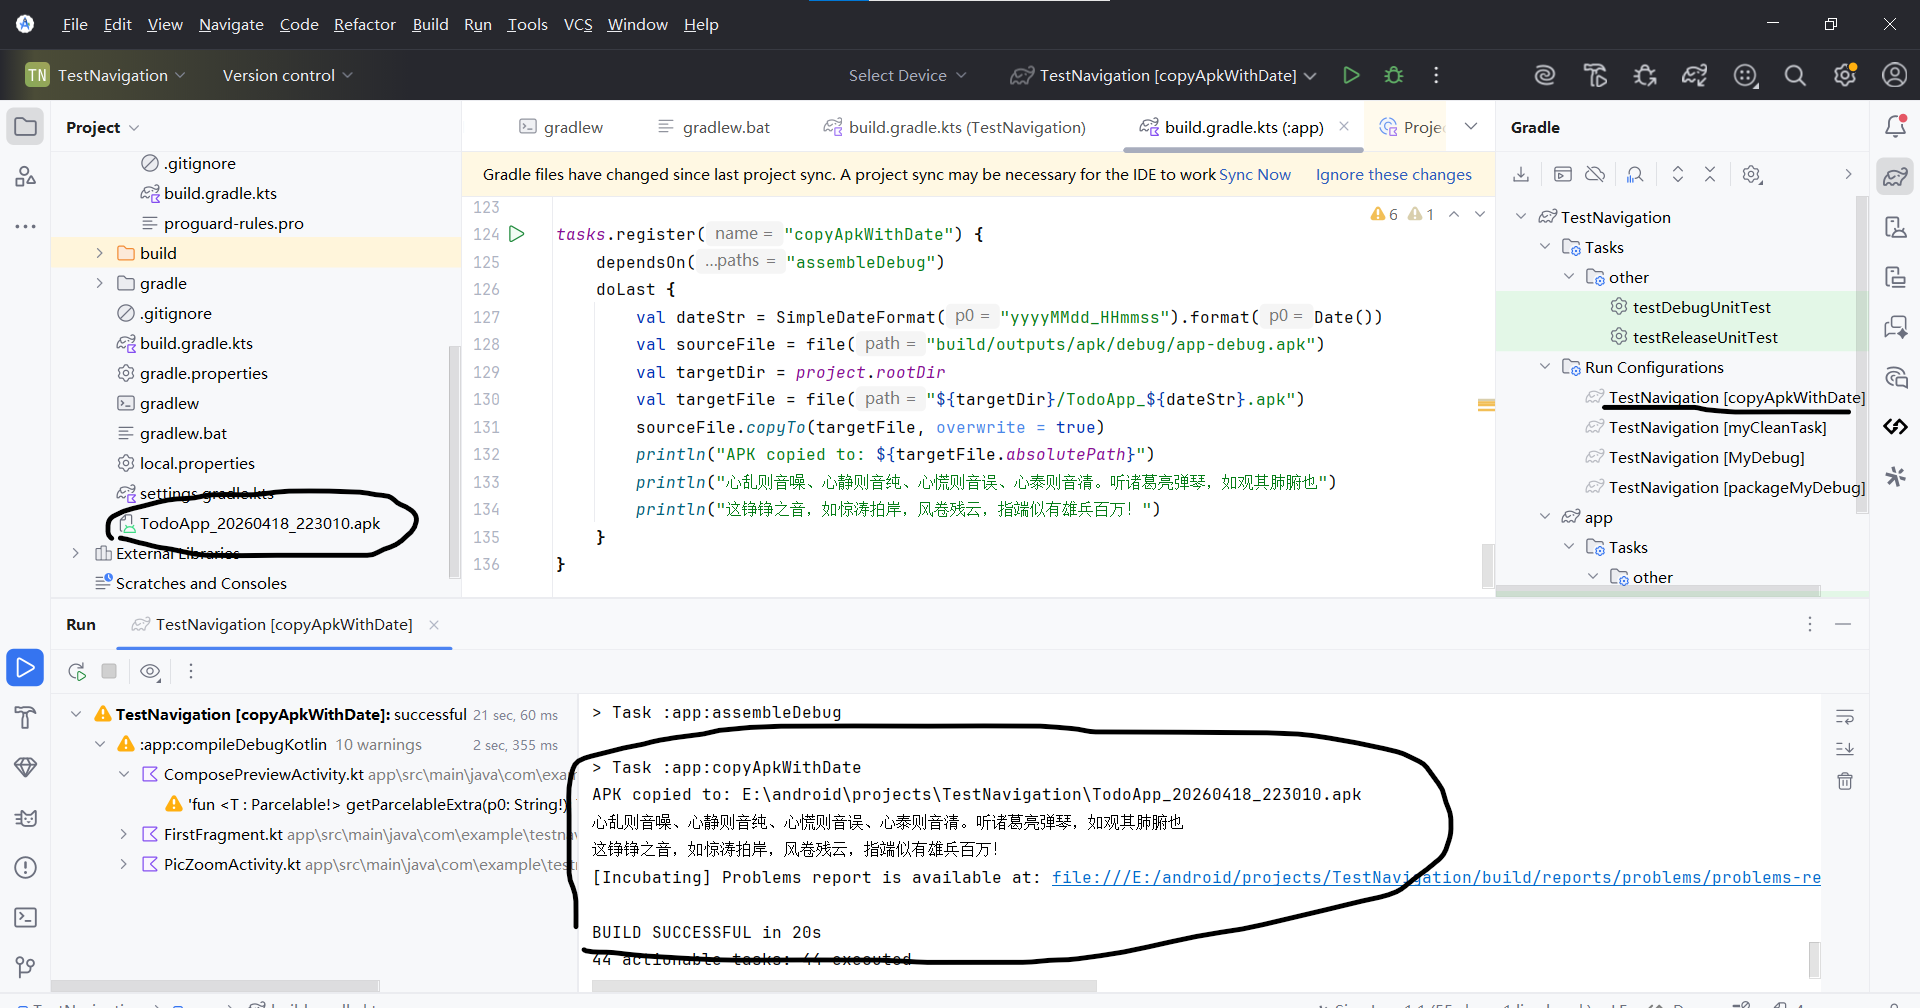The height and width of the screenshot is (1008, 1920).
Task: Toggle the eye view options in Run panel
Action: (x=150, y=671)
